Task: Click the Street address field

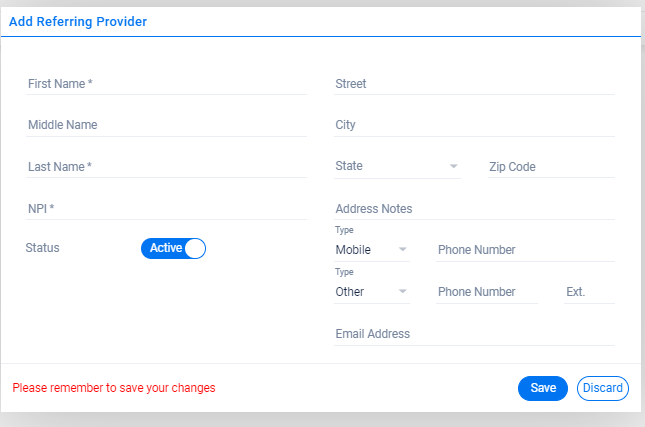Action: click(474, 84)
